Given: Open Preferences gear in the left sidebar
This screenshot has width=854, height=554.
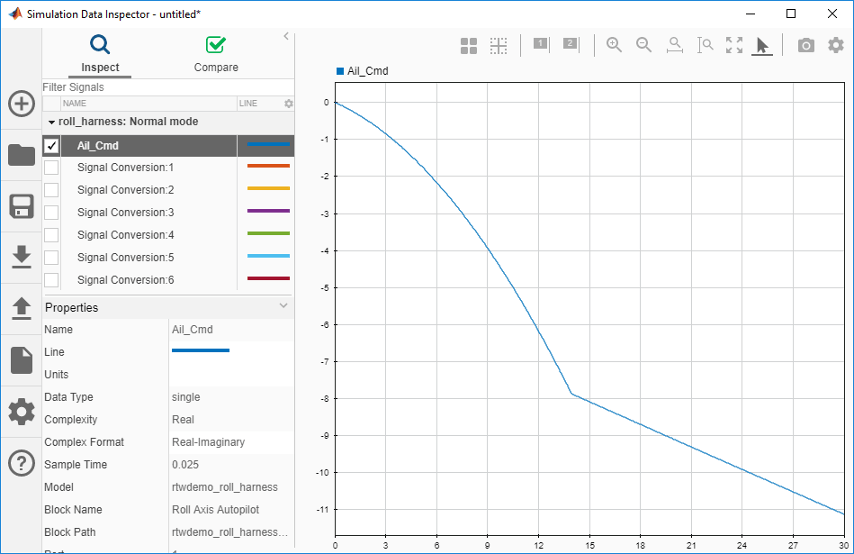Looking at the screenshot, I should [x=21, y=411].
